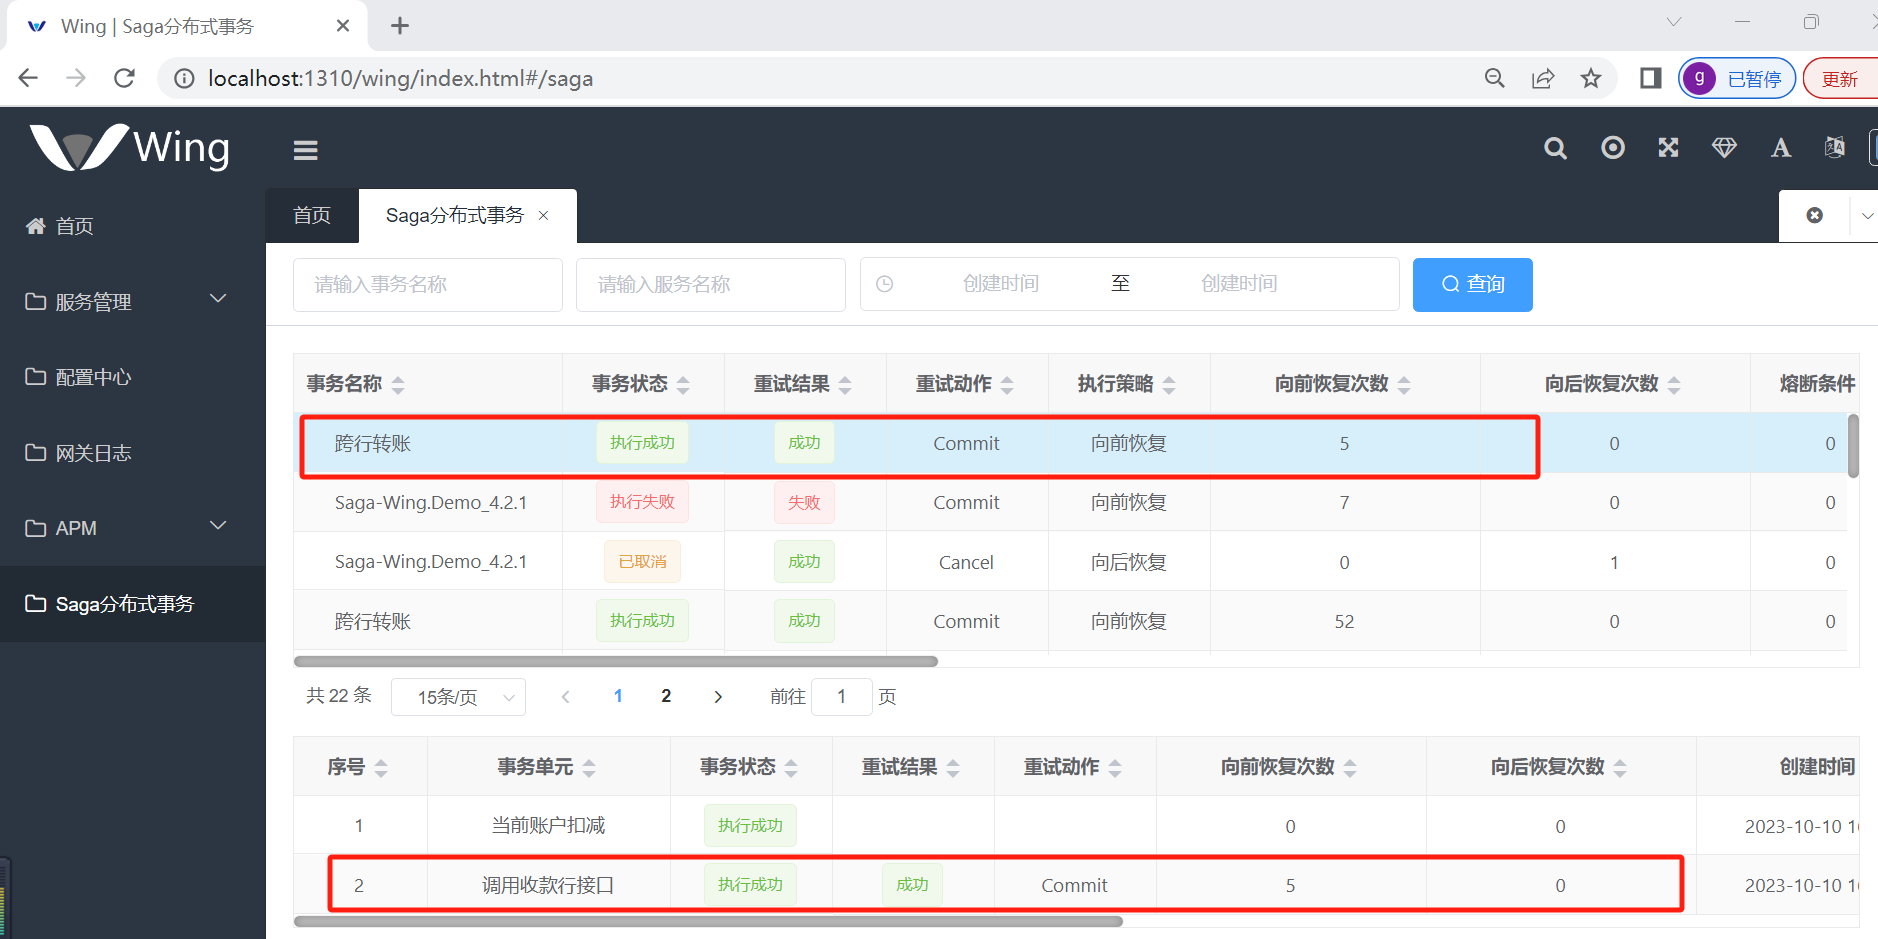This screenshot has height=939, width=1878.
Task: Focus the 请输入事务名称 input field
Action: [x=428, y=285]
